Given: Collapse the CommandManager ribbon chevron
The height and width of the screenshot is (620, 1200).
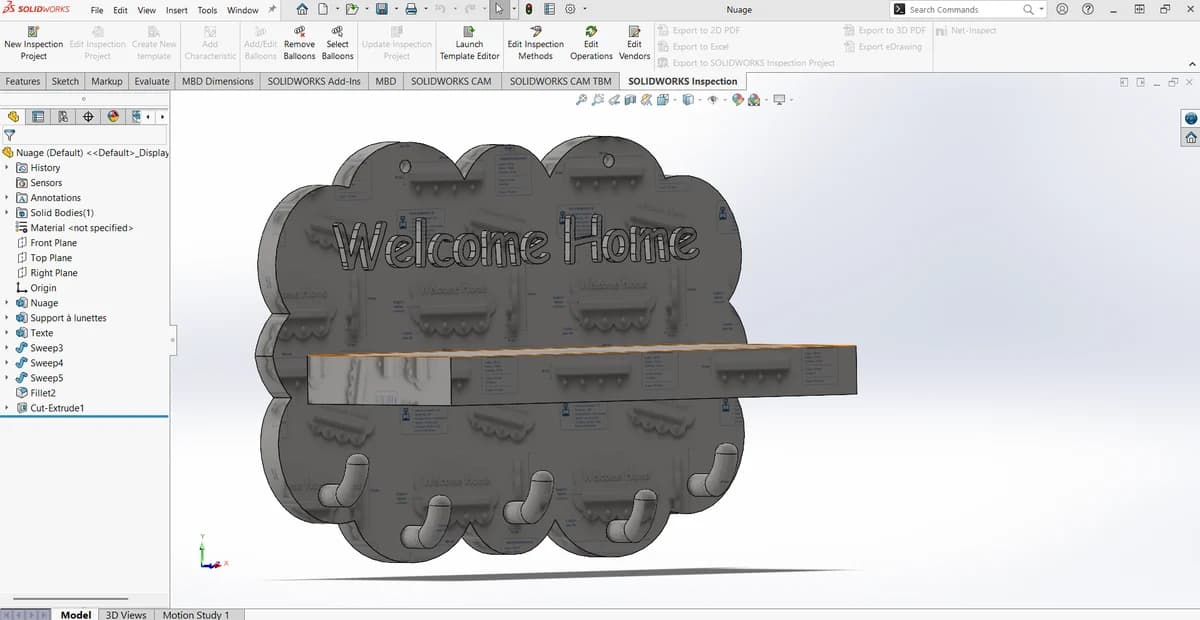Looking at the screenshot, I should tap(1191, 64).
